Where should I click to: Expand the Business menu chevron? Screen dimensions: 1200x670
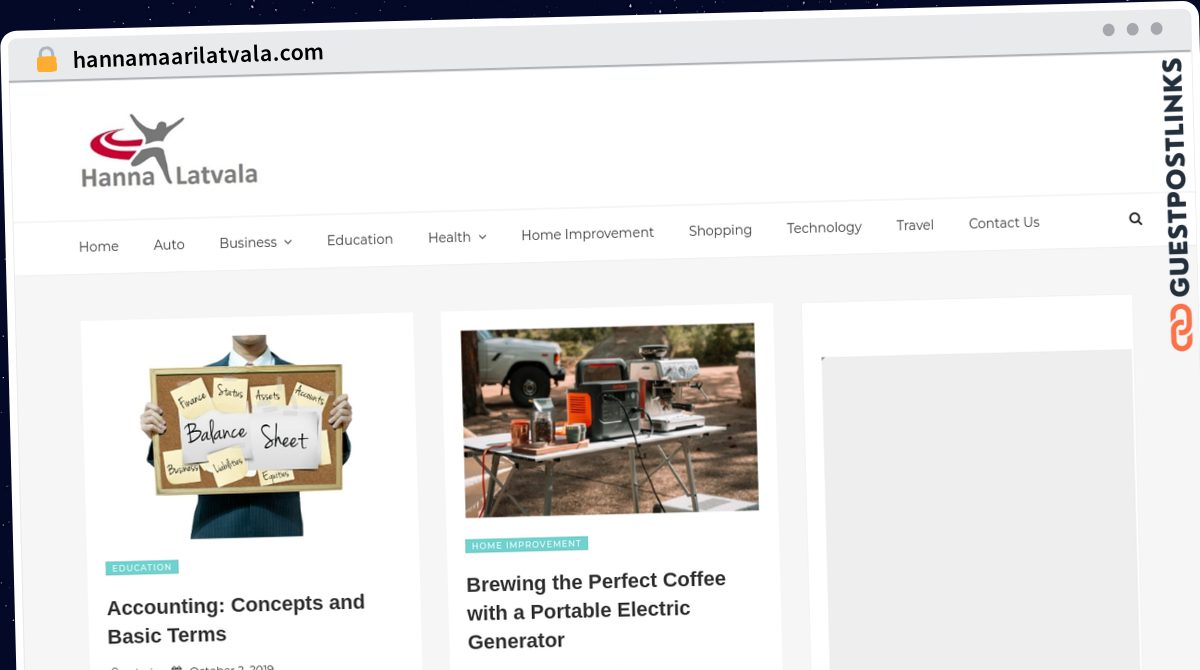click(x=288, y=242)
